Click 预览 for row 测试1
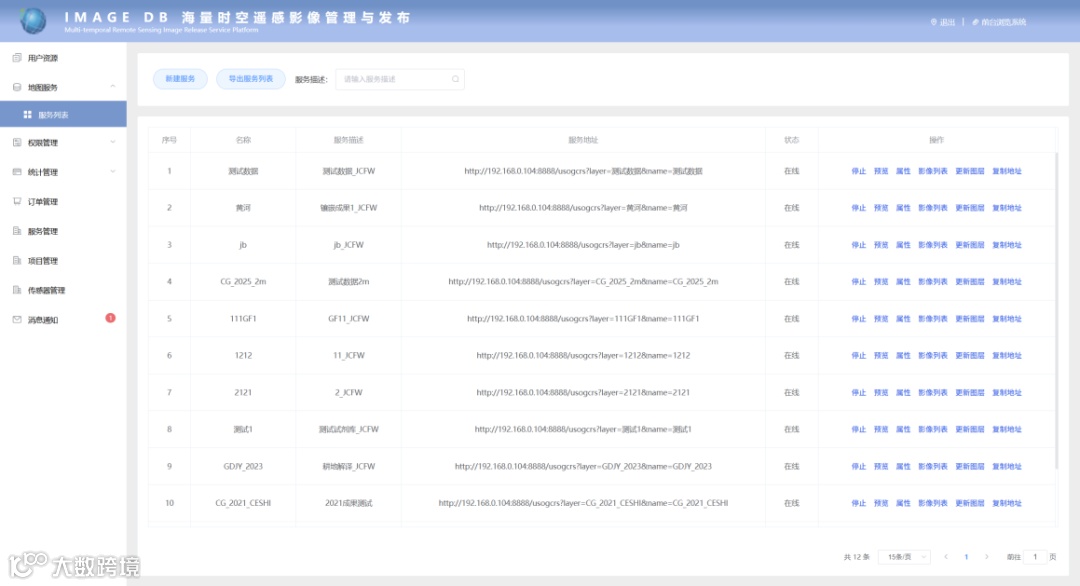 pos(881,429)
